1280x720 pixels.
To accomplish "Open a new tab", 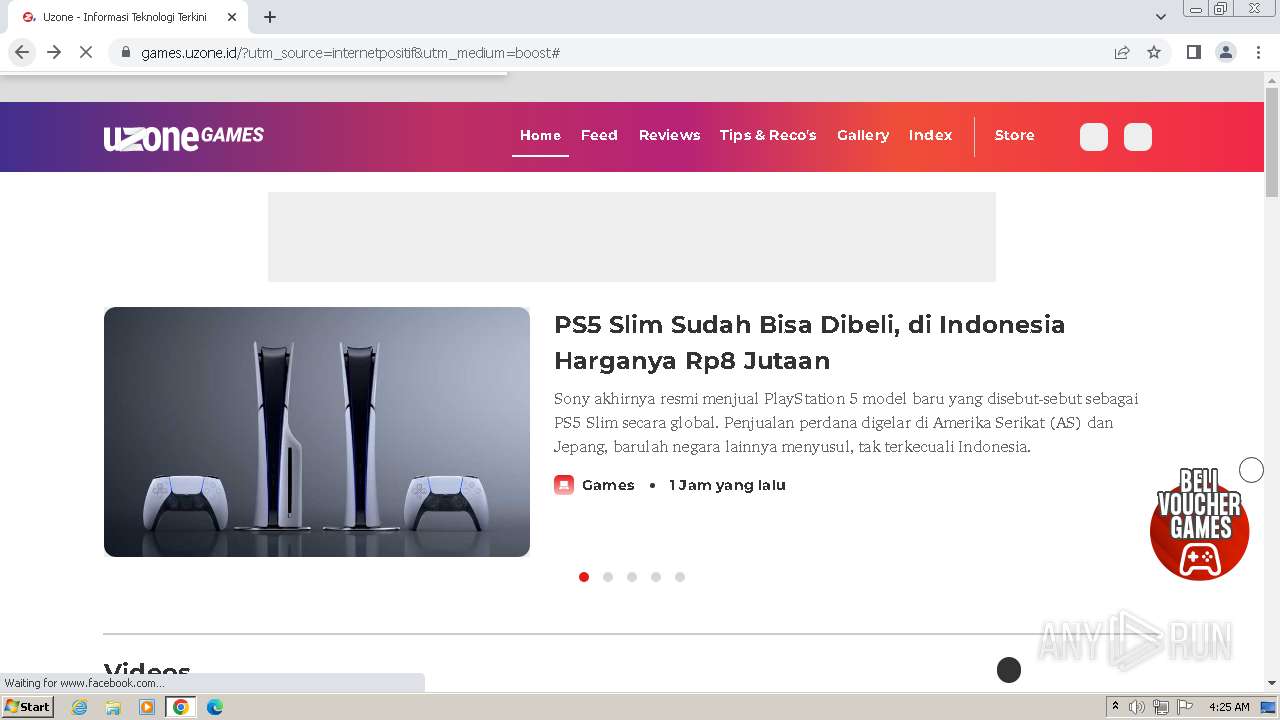I will pyautogui.click(x=270, y=17).
